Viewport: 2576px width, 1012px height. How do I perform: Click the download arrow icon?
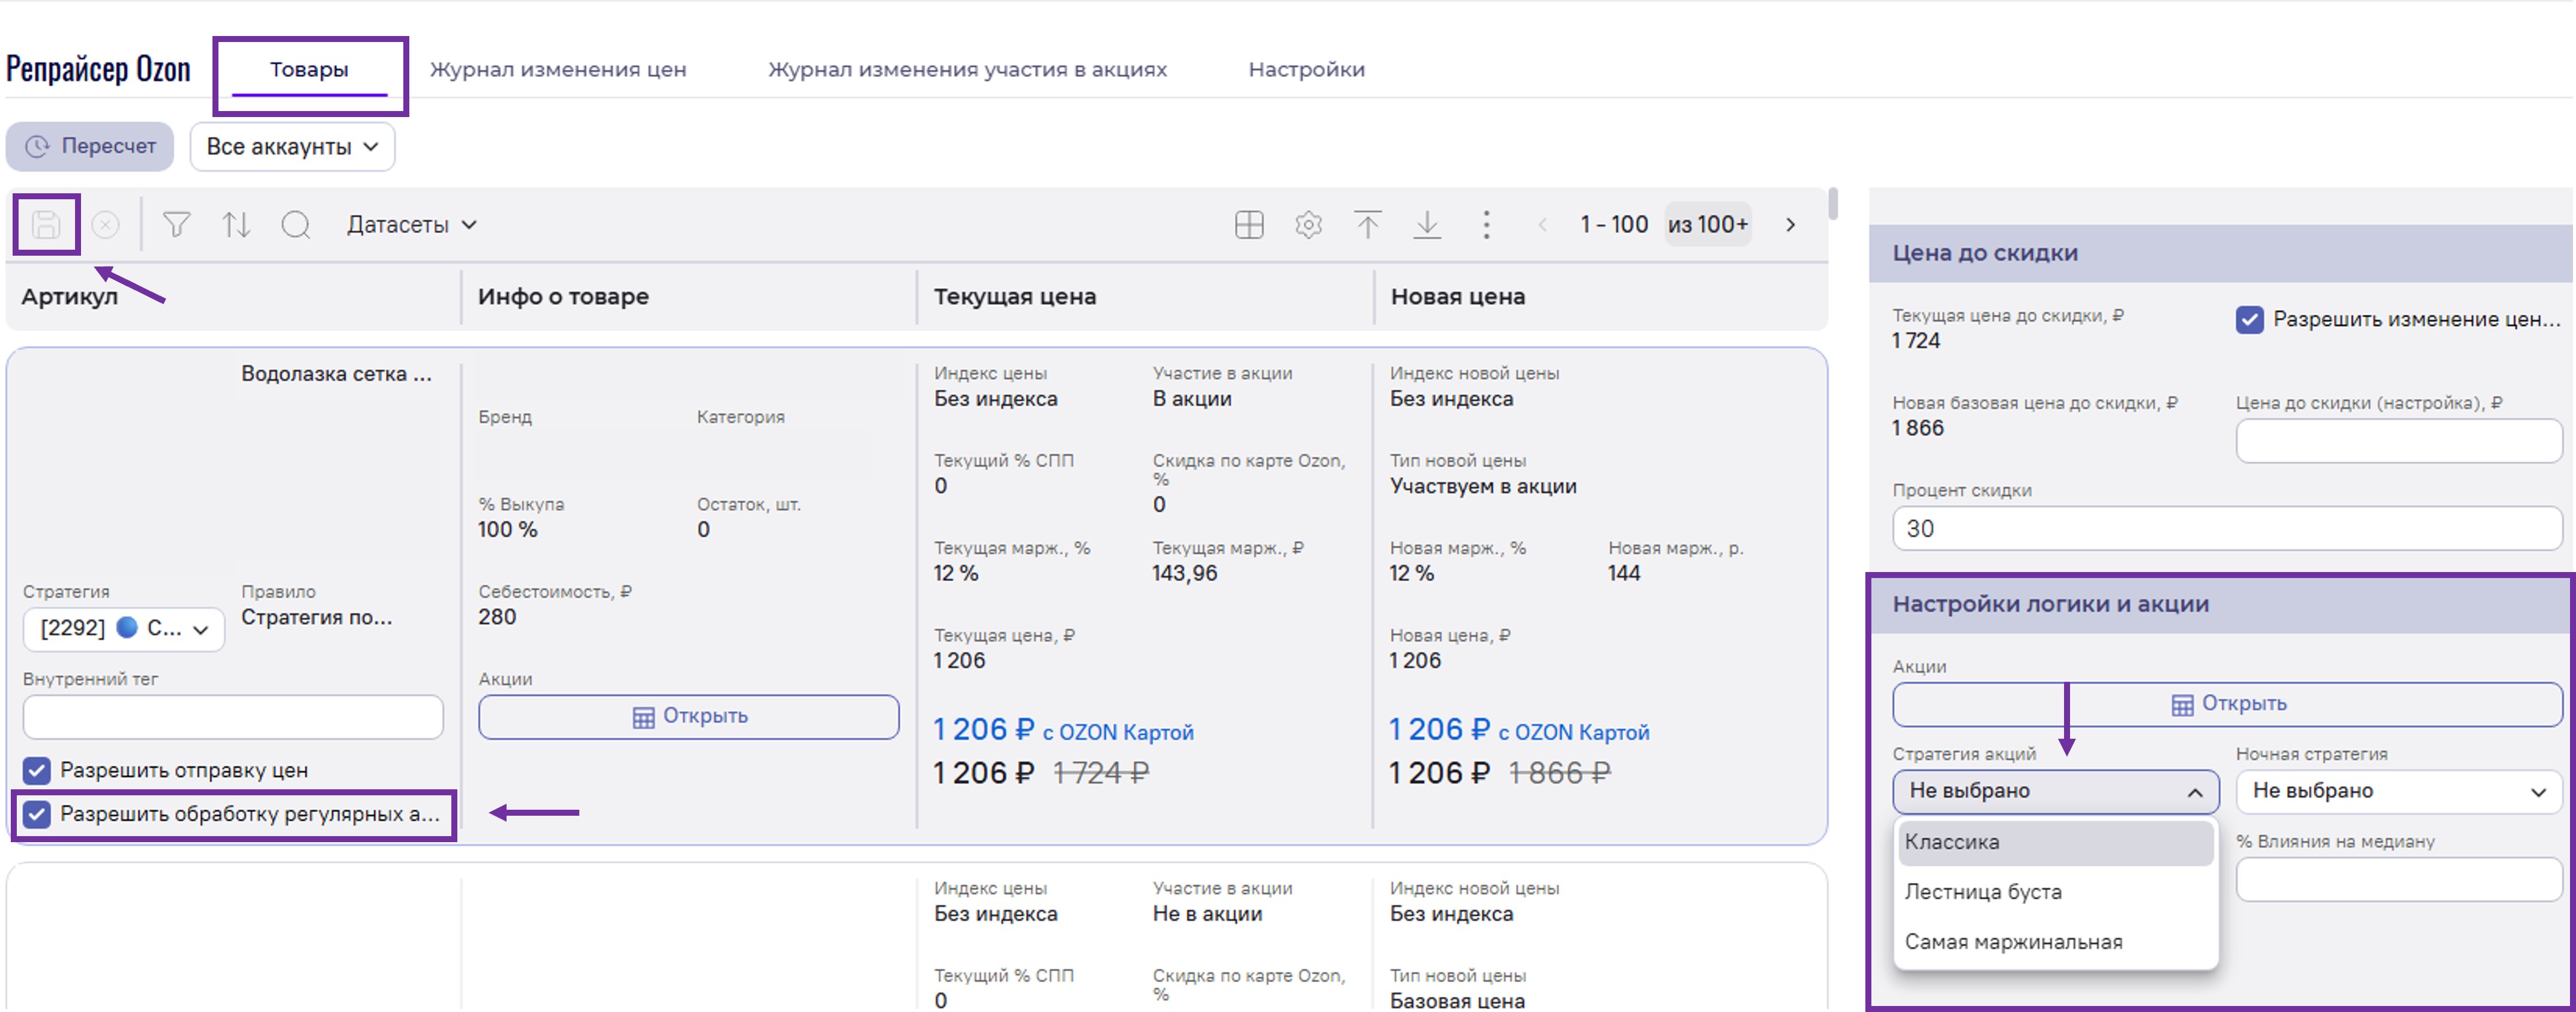(1427, 225)
